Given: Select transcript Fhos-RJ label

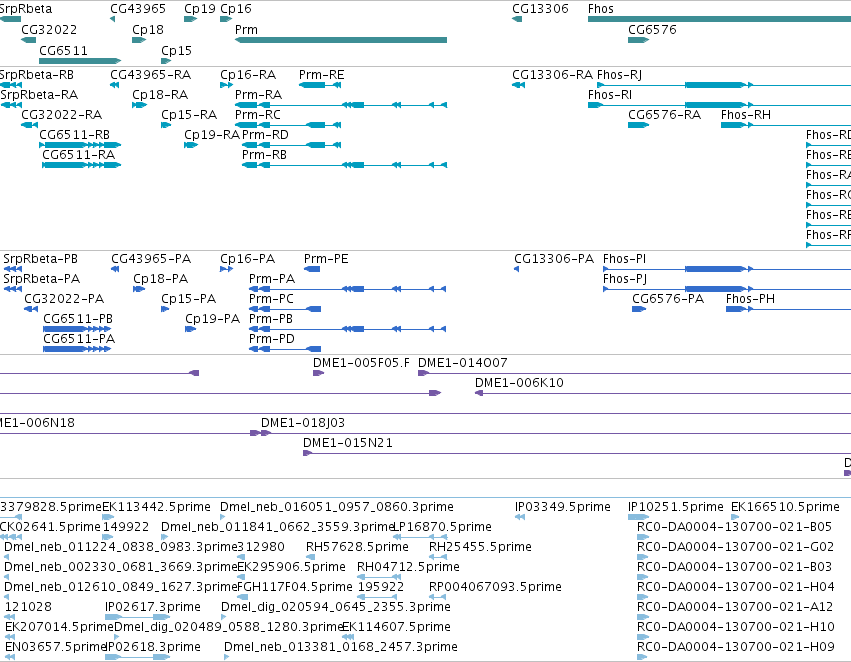Looking at the screenshot, I should [x=619, y=75].
